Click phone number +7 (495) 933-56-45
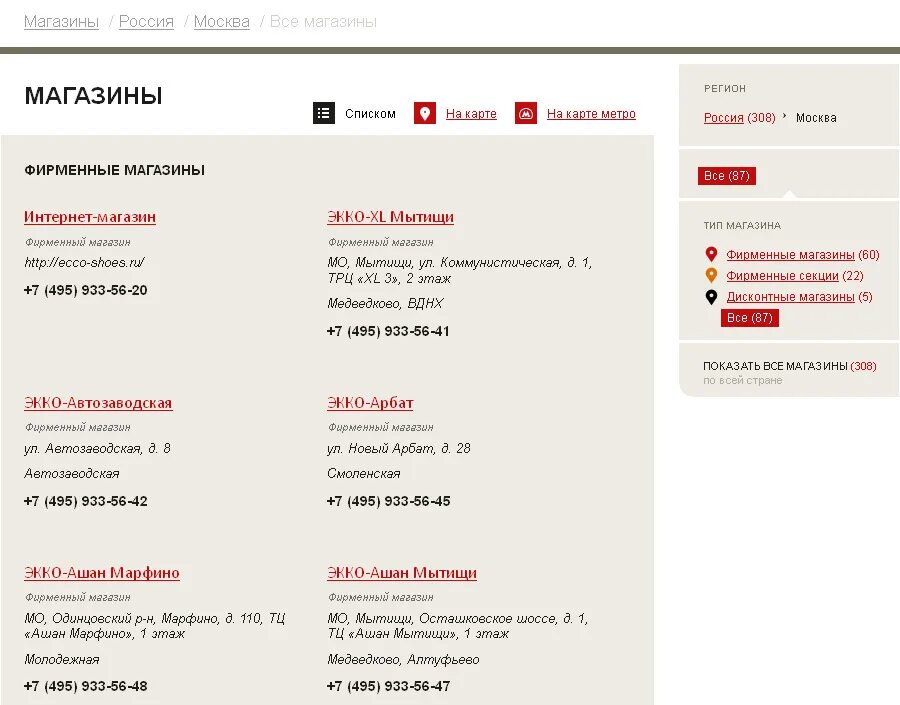Image resolution: width=900 pixels, height=705 pixels. 389,501
